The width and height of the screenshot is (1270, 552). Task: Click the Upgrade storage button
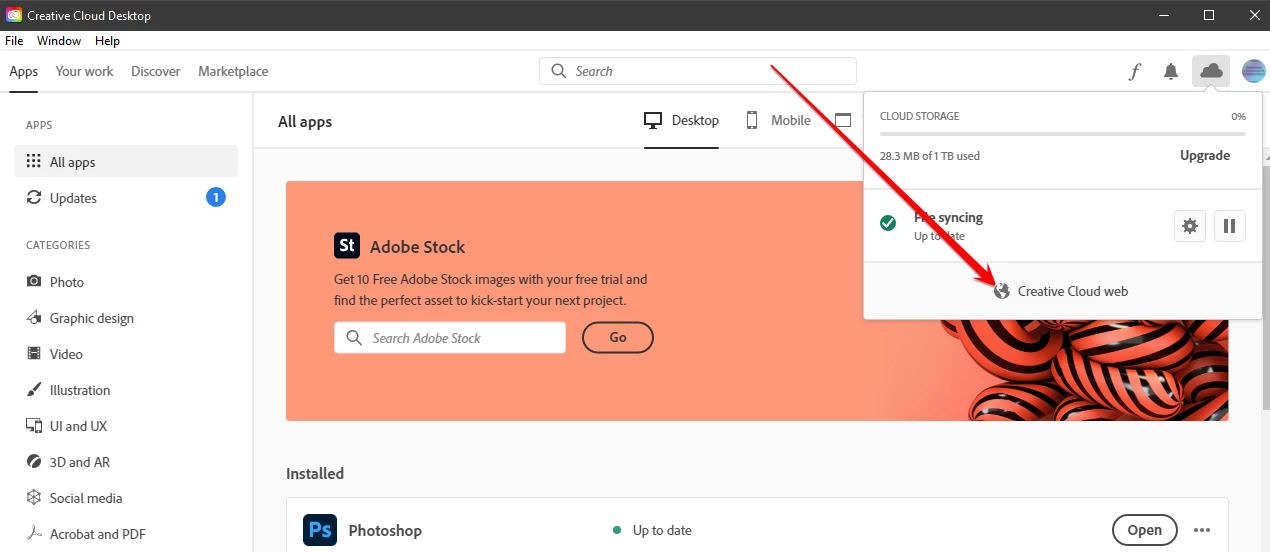tap(1205, 155)
